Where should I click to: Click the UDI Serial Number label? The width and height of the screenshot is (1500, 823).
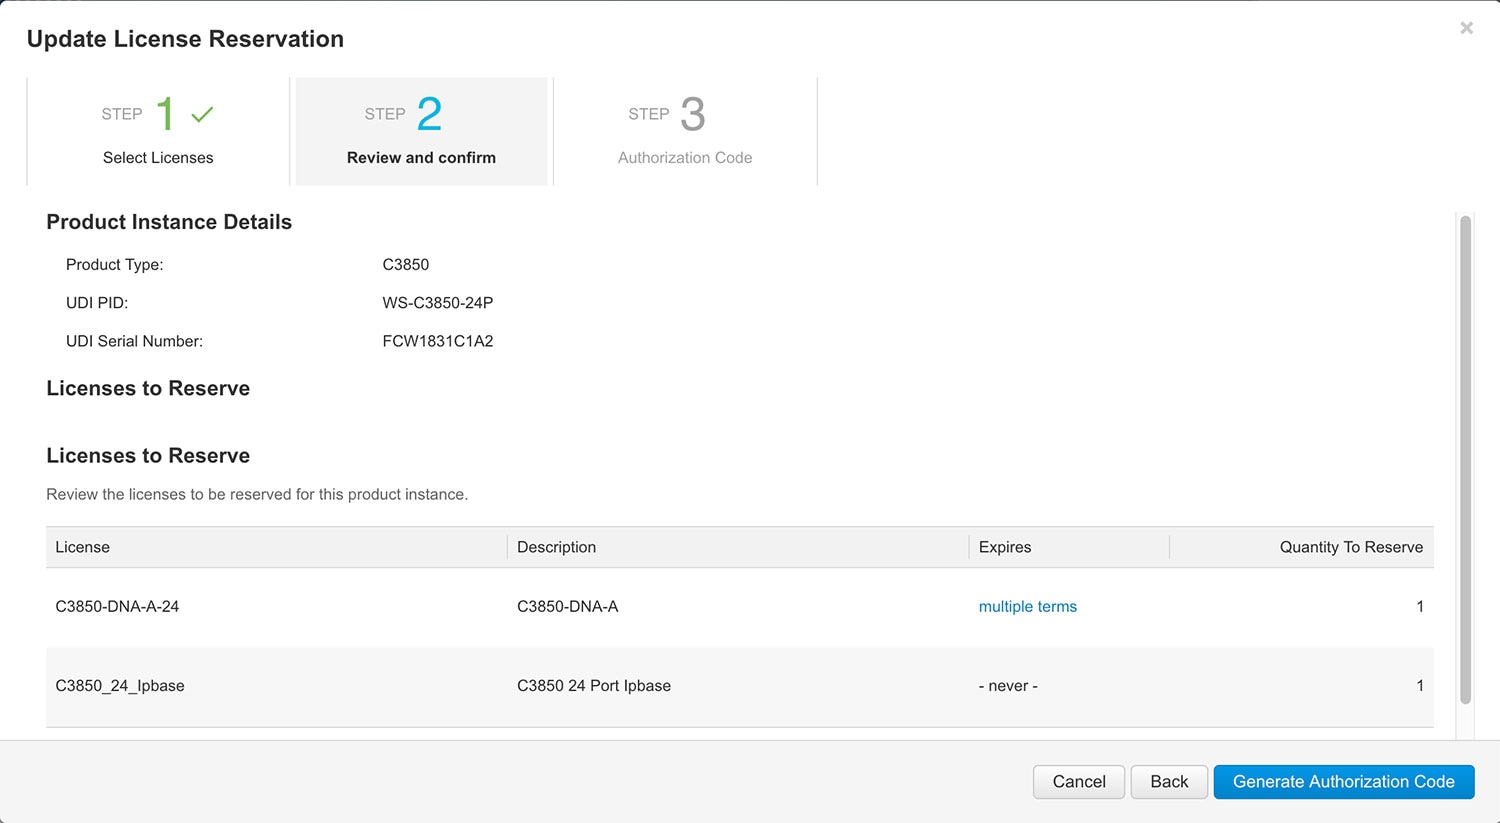(134, 341)
